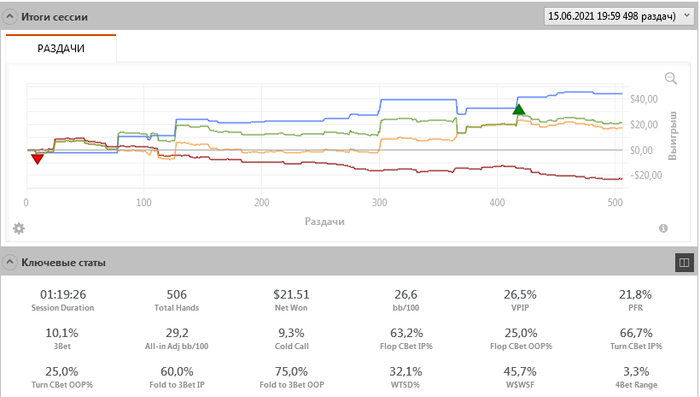Click the Total Hands 506 stat
Viewport: 700px width, 397px height.
(x=176, y=300)
